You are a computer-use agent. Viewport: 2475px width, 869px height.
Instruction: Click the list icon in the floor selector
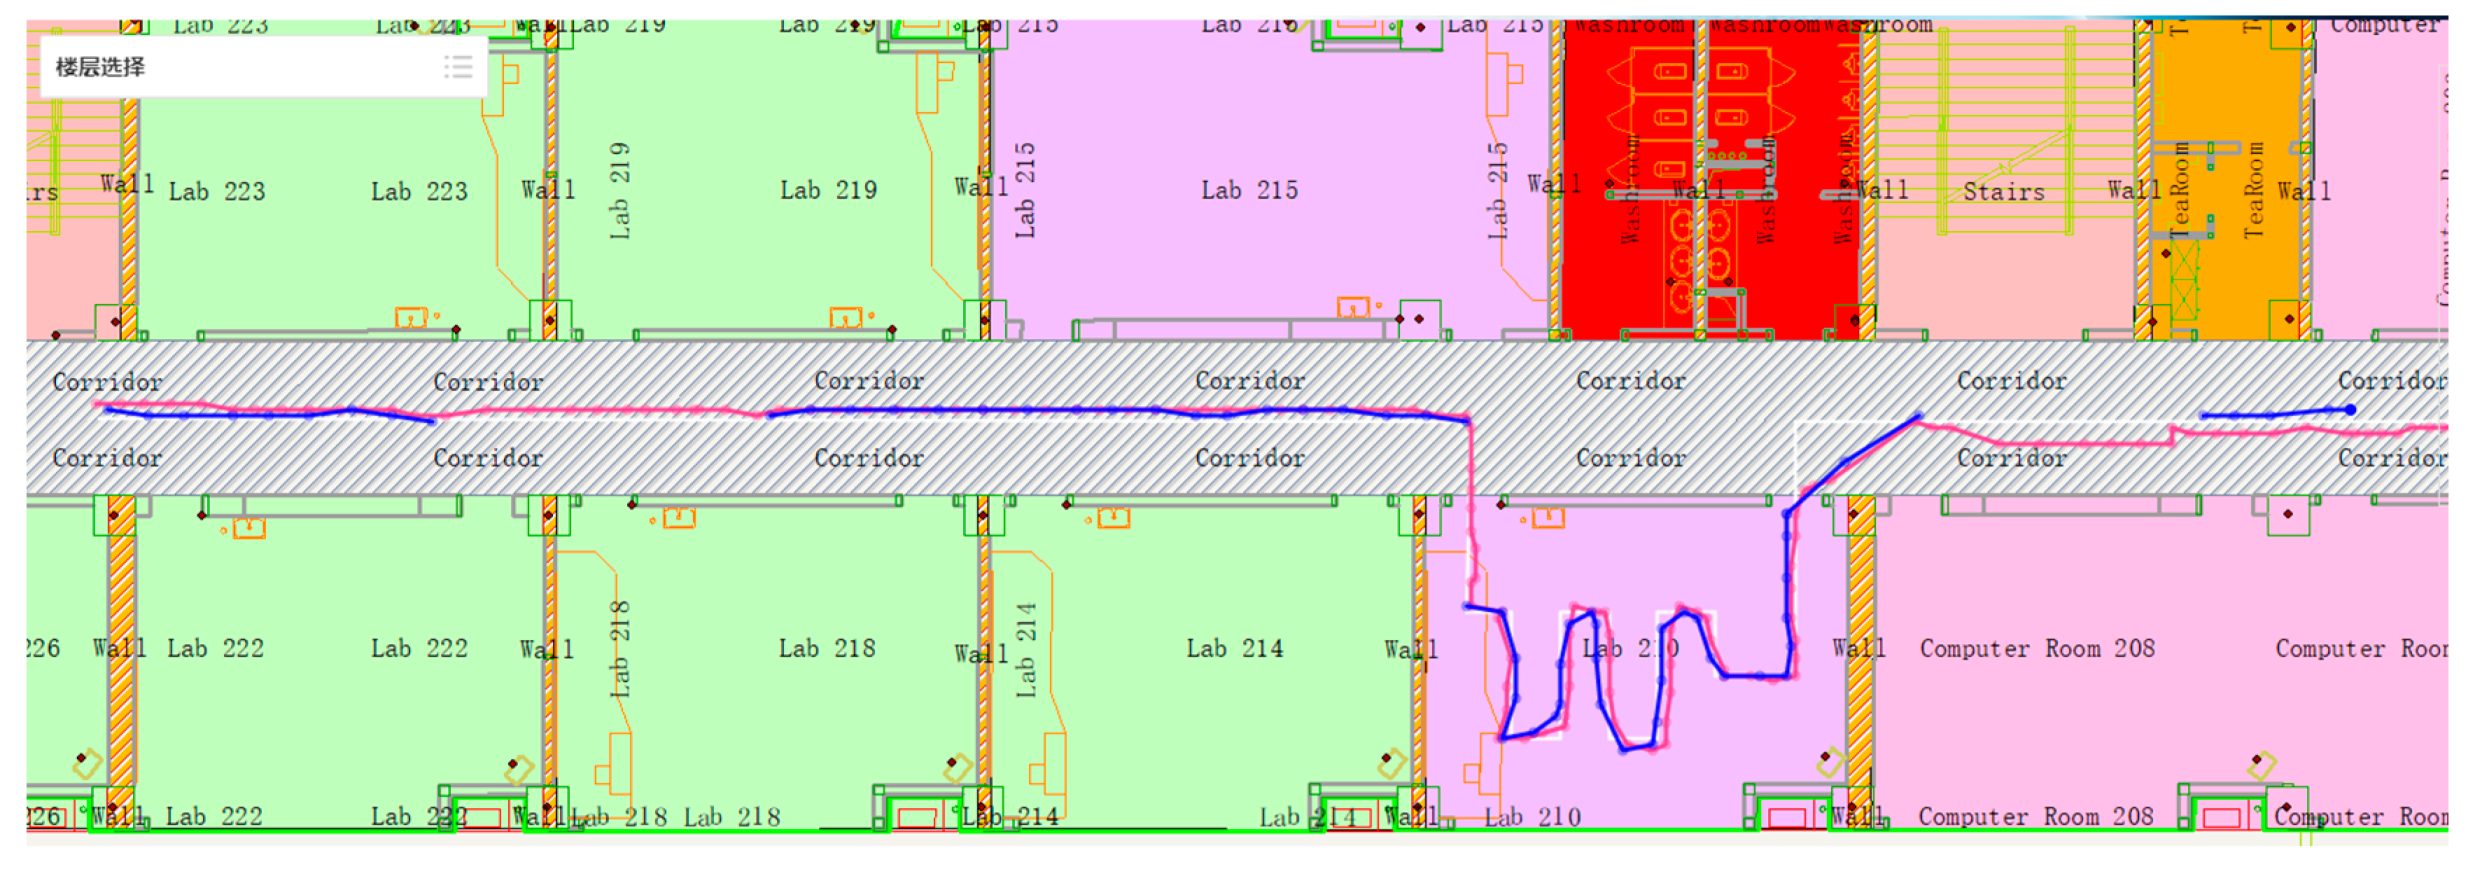(458, 67)
